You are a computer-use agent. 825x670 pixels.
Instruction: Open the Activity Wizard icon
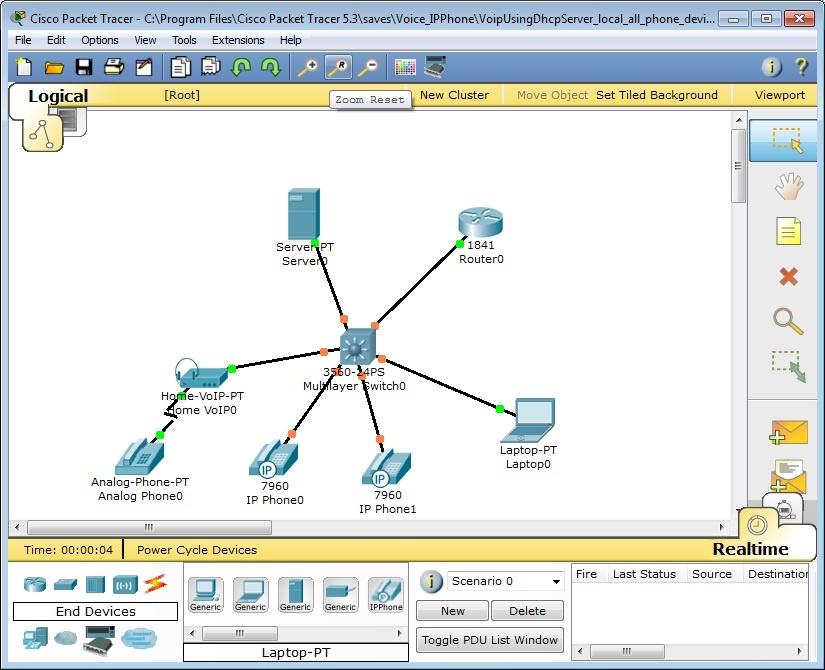click(x=144, y=67)
